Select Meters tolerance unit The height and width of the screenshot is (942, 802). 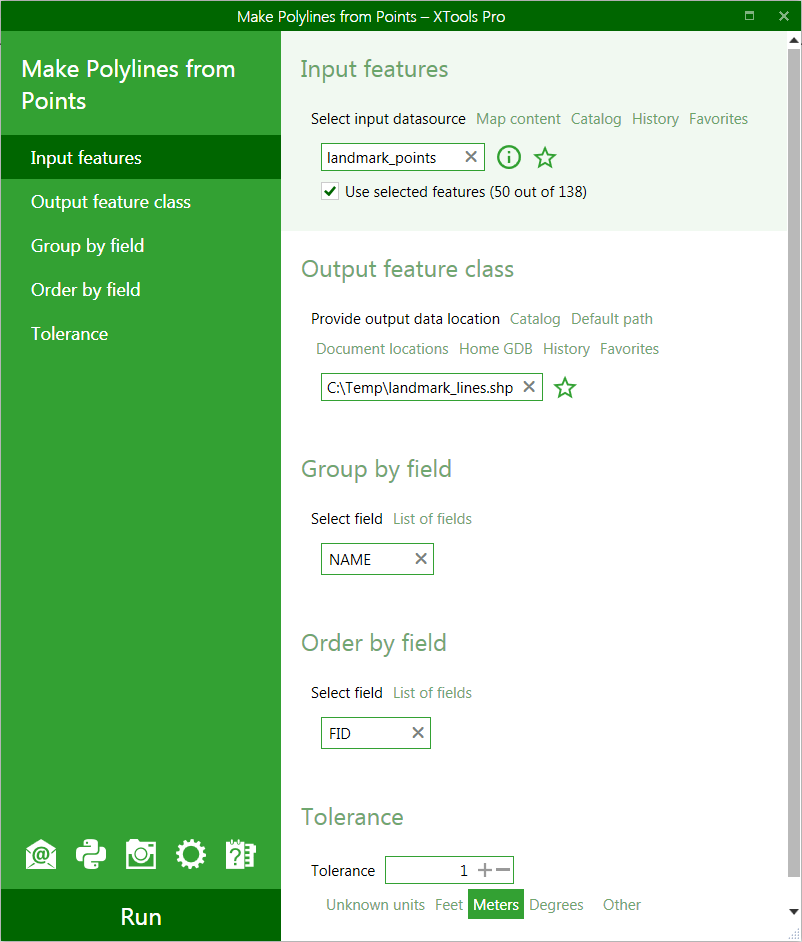coord(496,904)
